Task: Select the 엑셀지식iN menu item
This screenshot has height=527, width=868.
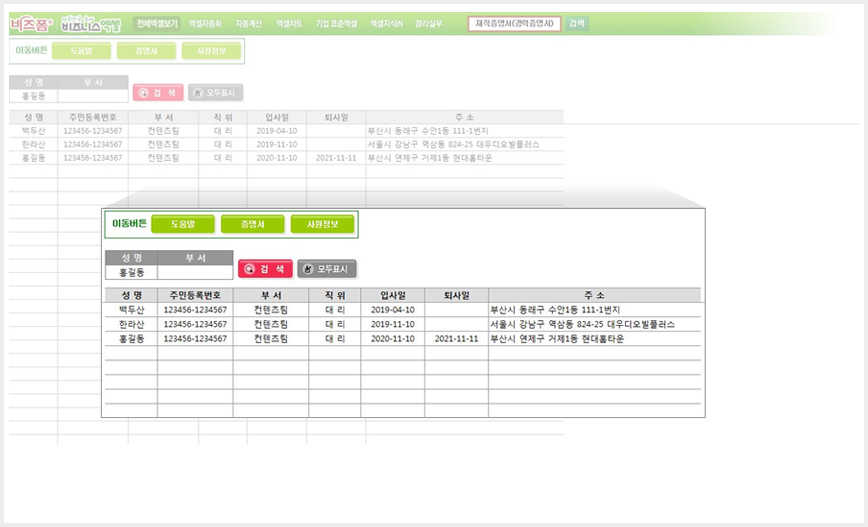Action: pyautogui.click(x=386, y=24)
